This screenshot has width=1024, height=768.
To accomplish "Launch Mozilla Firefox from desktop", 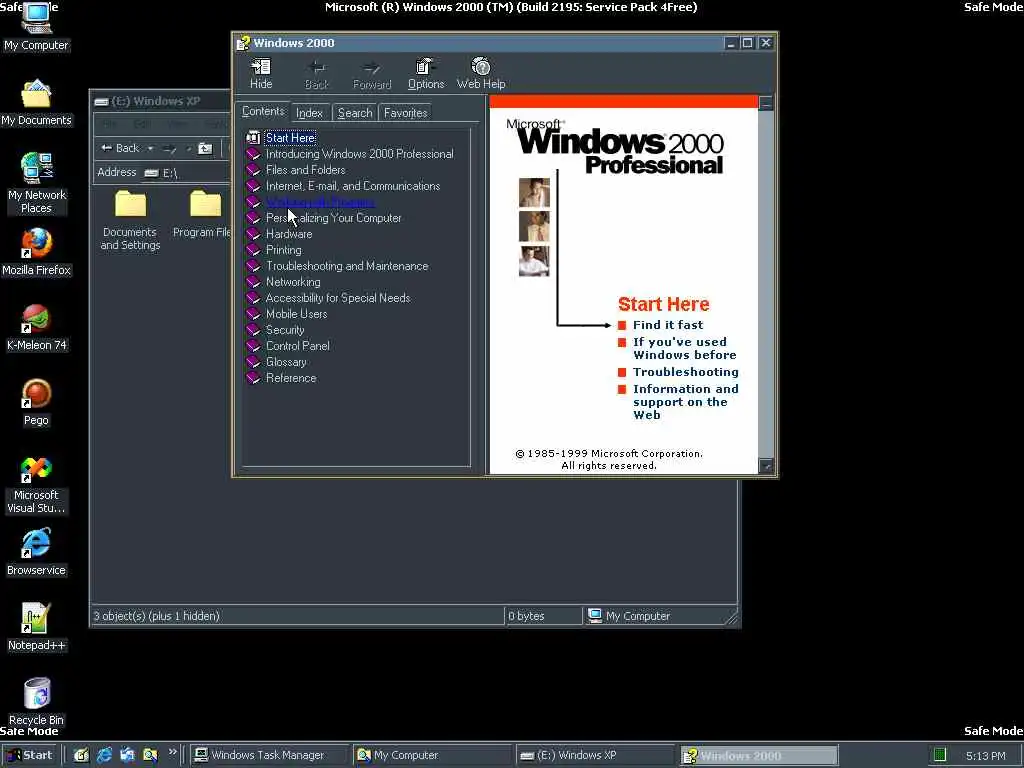I will point(36,253).
